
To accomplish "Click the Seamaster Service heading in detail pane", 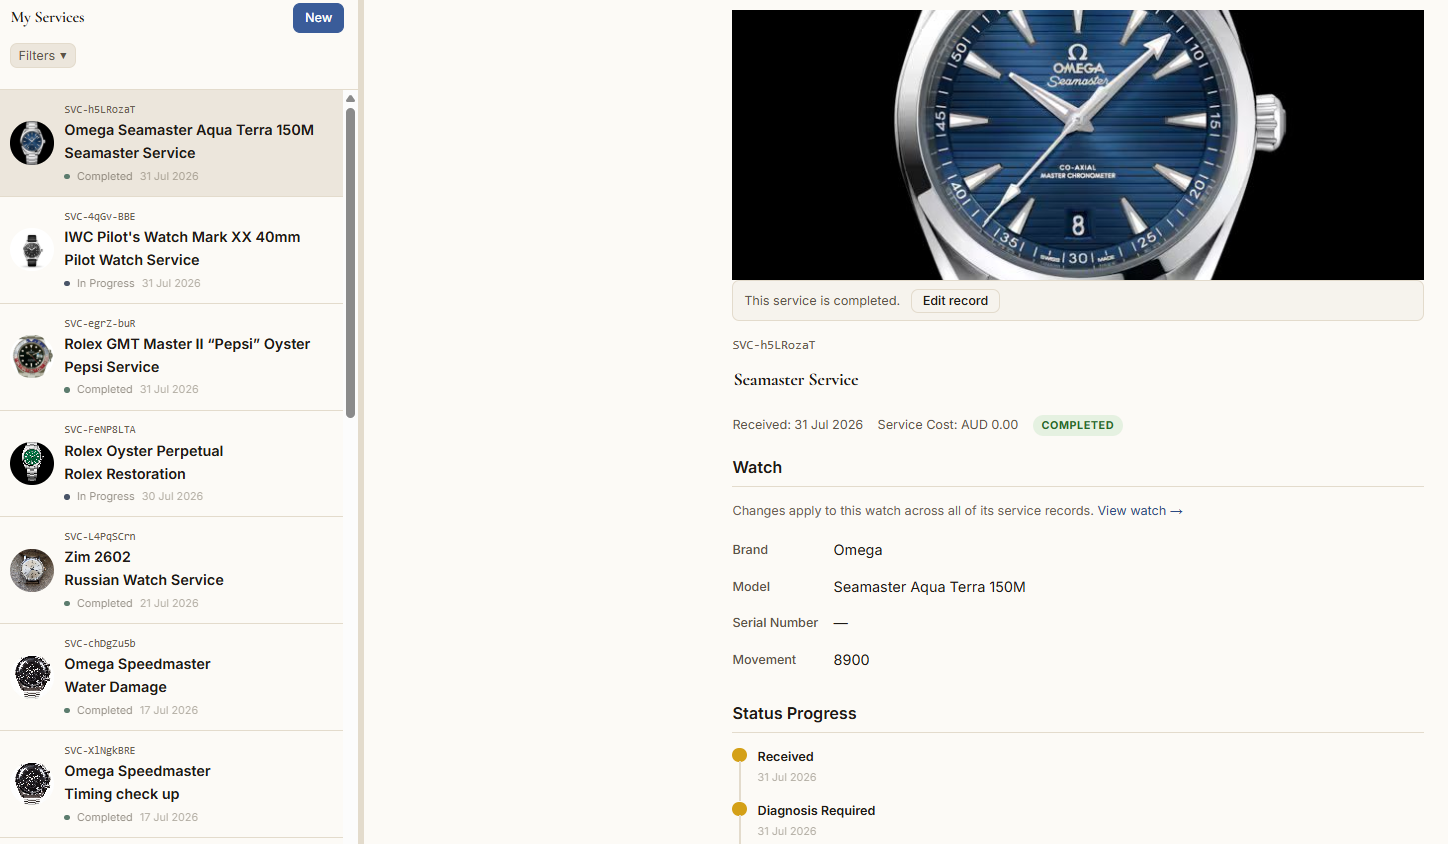I will tap(796, 380).
